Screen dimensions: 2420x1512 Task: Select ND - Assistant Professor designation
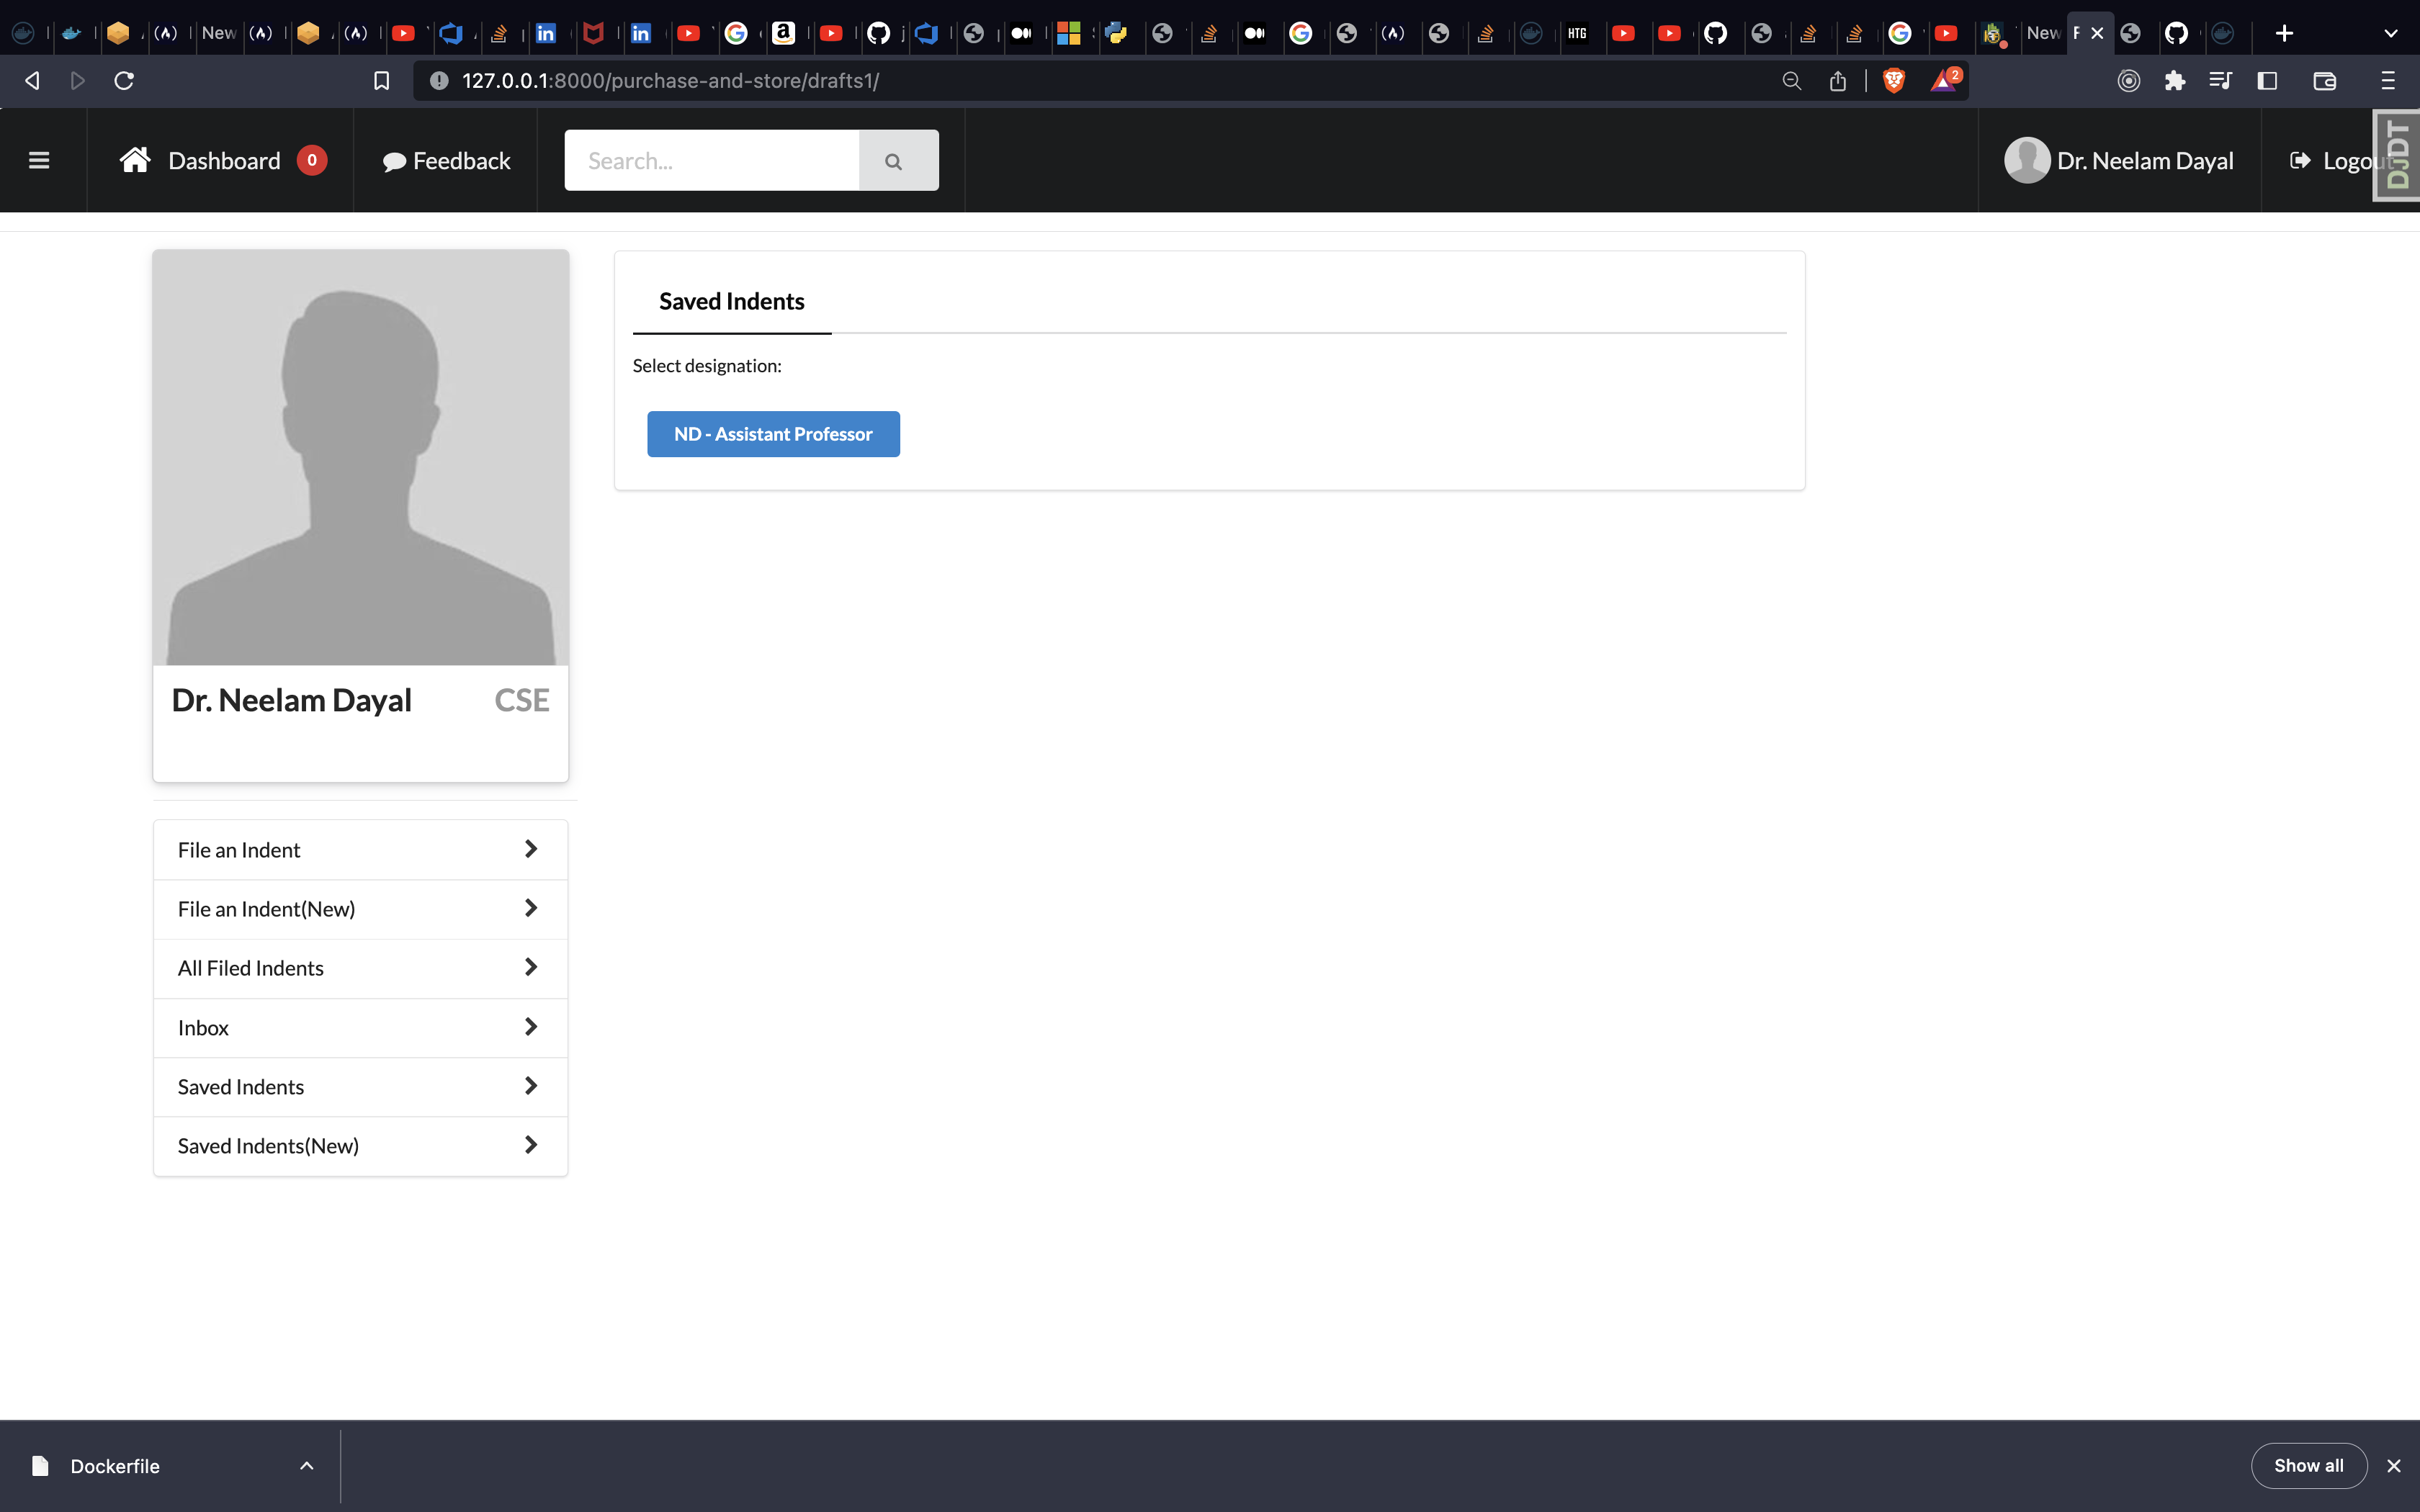[x=772, y=434]
